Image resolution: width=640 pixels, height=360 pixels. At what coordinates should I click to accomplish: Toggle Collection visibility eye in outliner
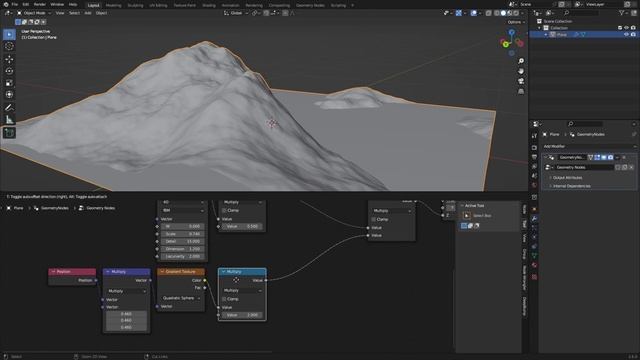626,28
